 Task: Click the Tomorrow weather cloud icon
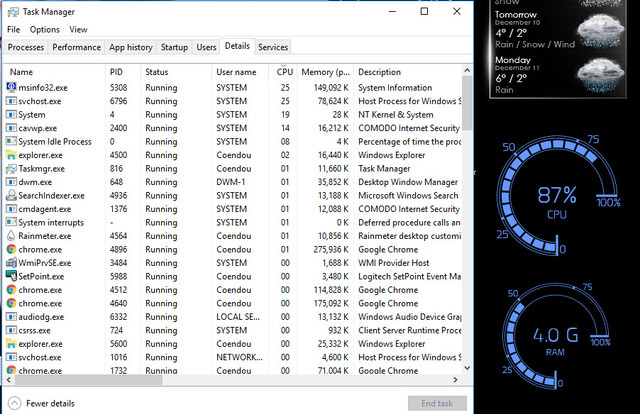(600, 31)
